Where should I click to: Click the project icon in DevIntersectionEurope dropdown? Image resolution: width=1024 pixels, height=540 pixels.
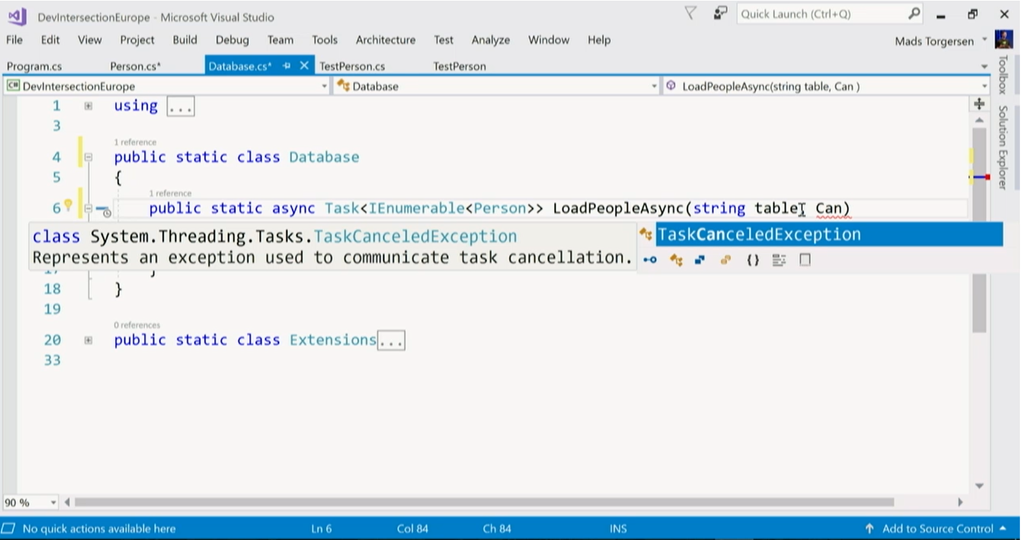click(x=13, y=86)
